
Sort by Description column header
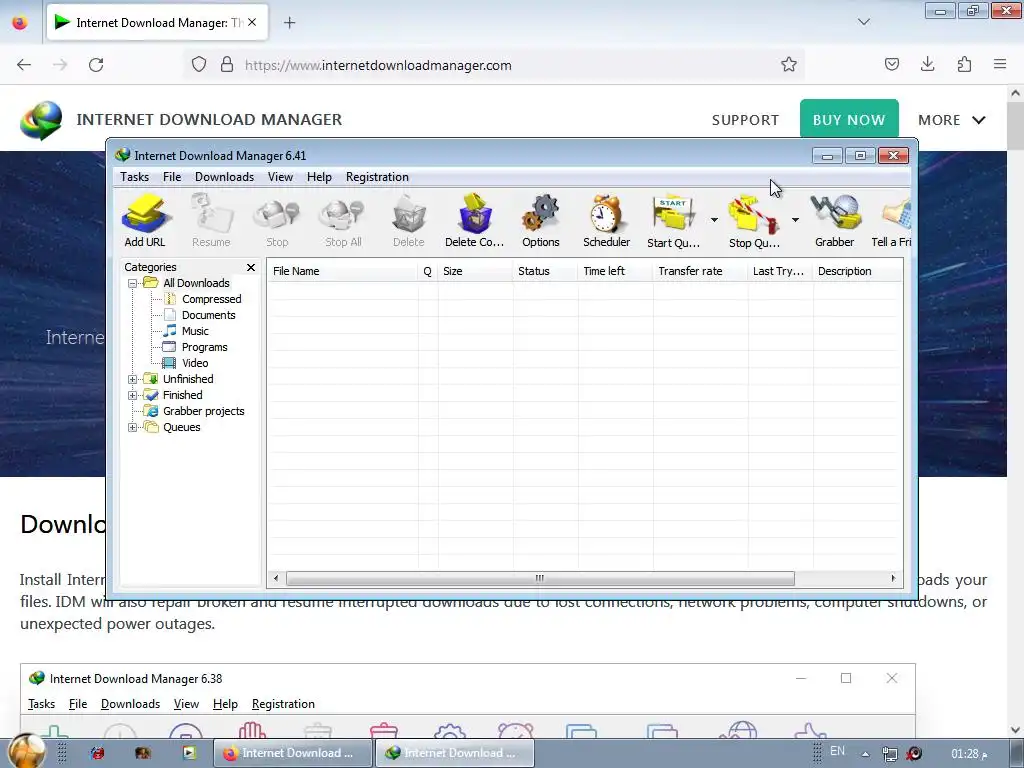857,271
